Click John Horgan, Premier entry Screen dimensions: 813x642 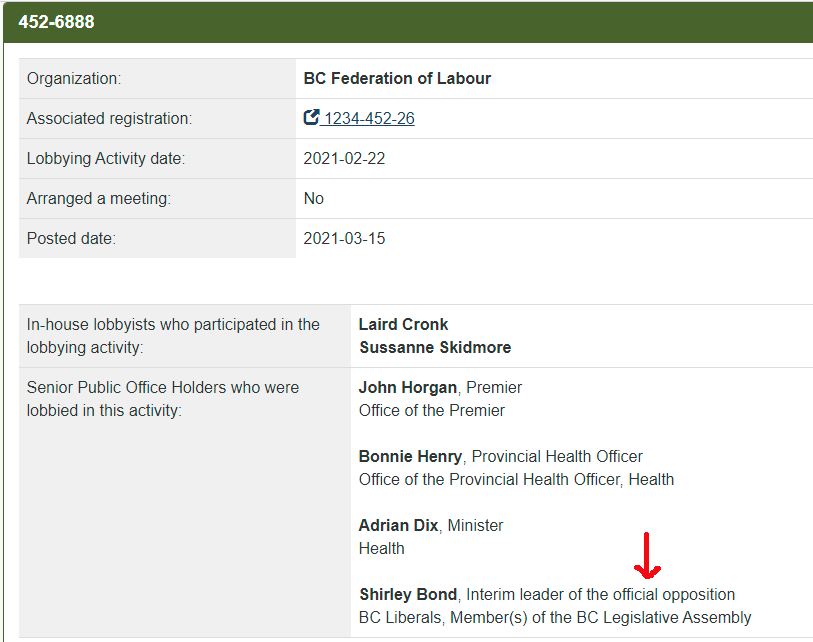click(440, 387)
